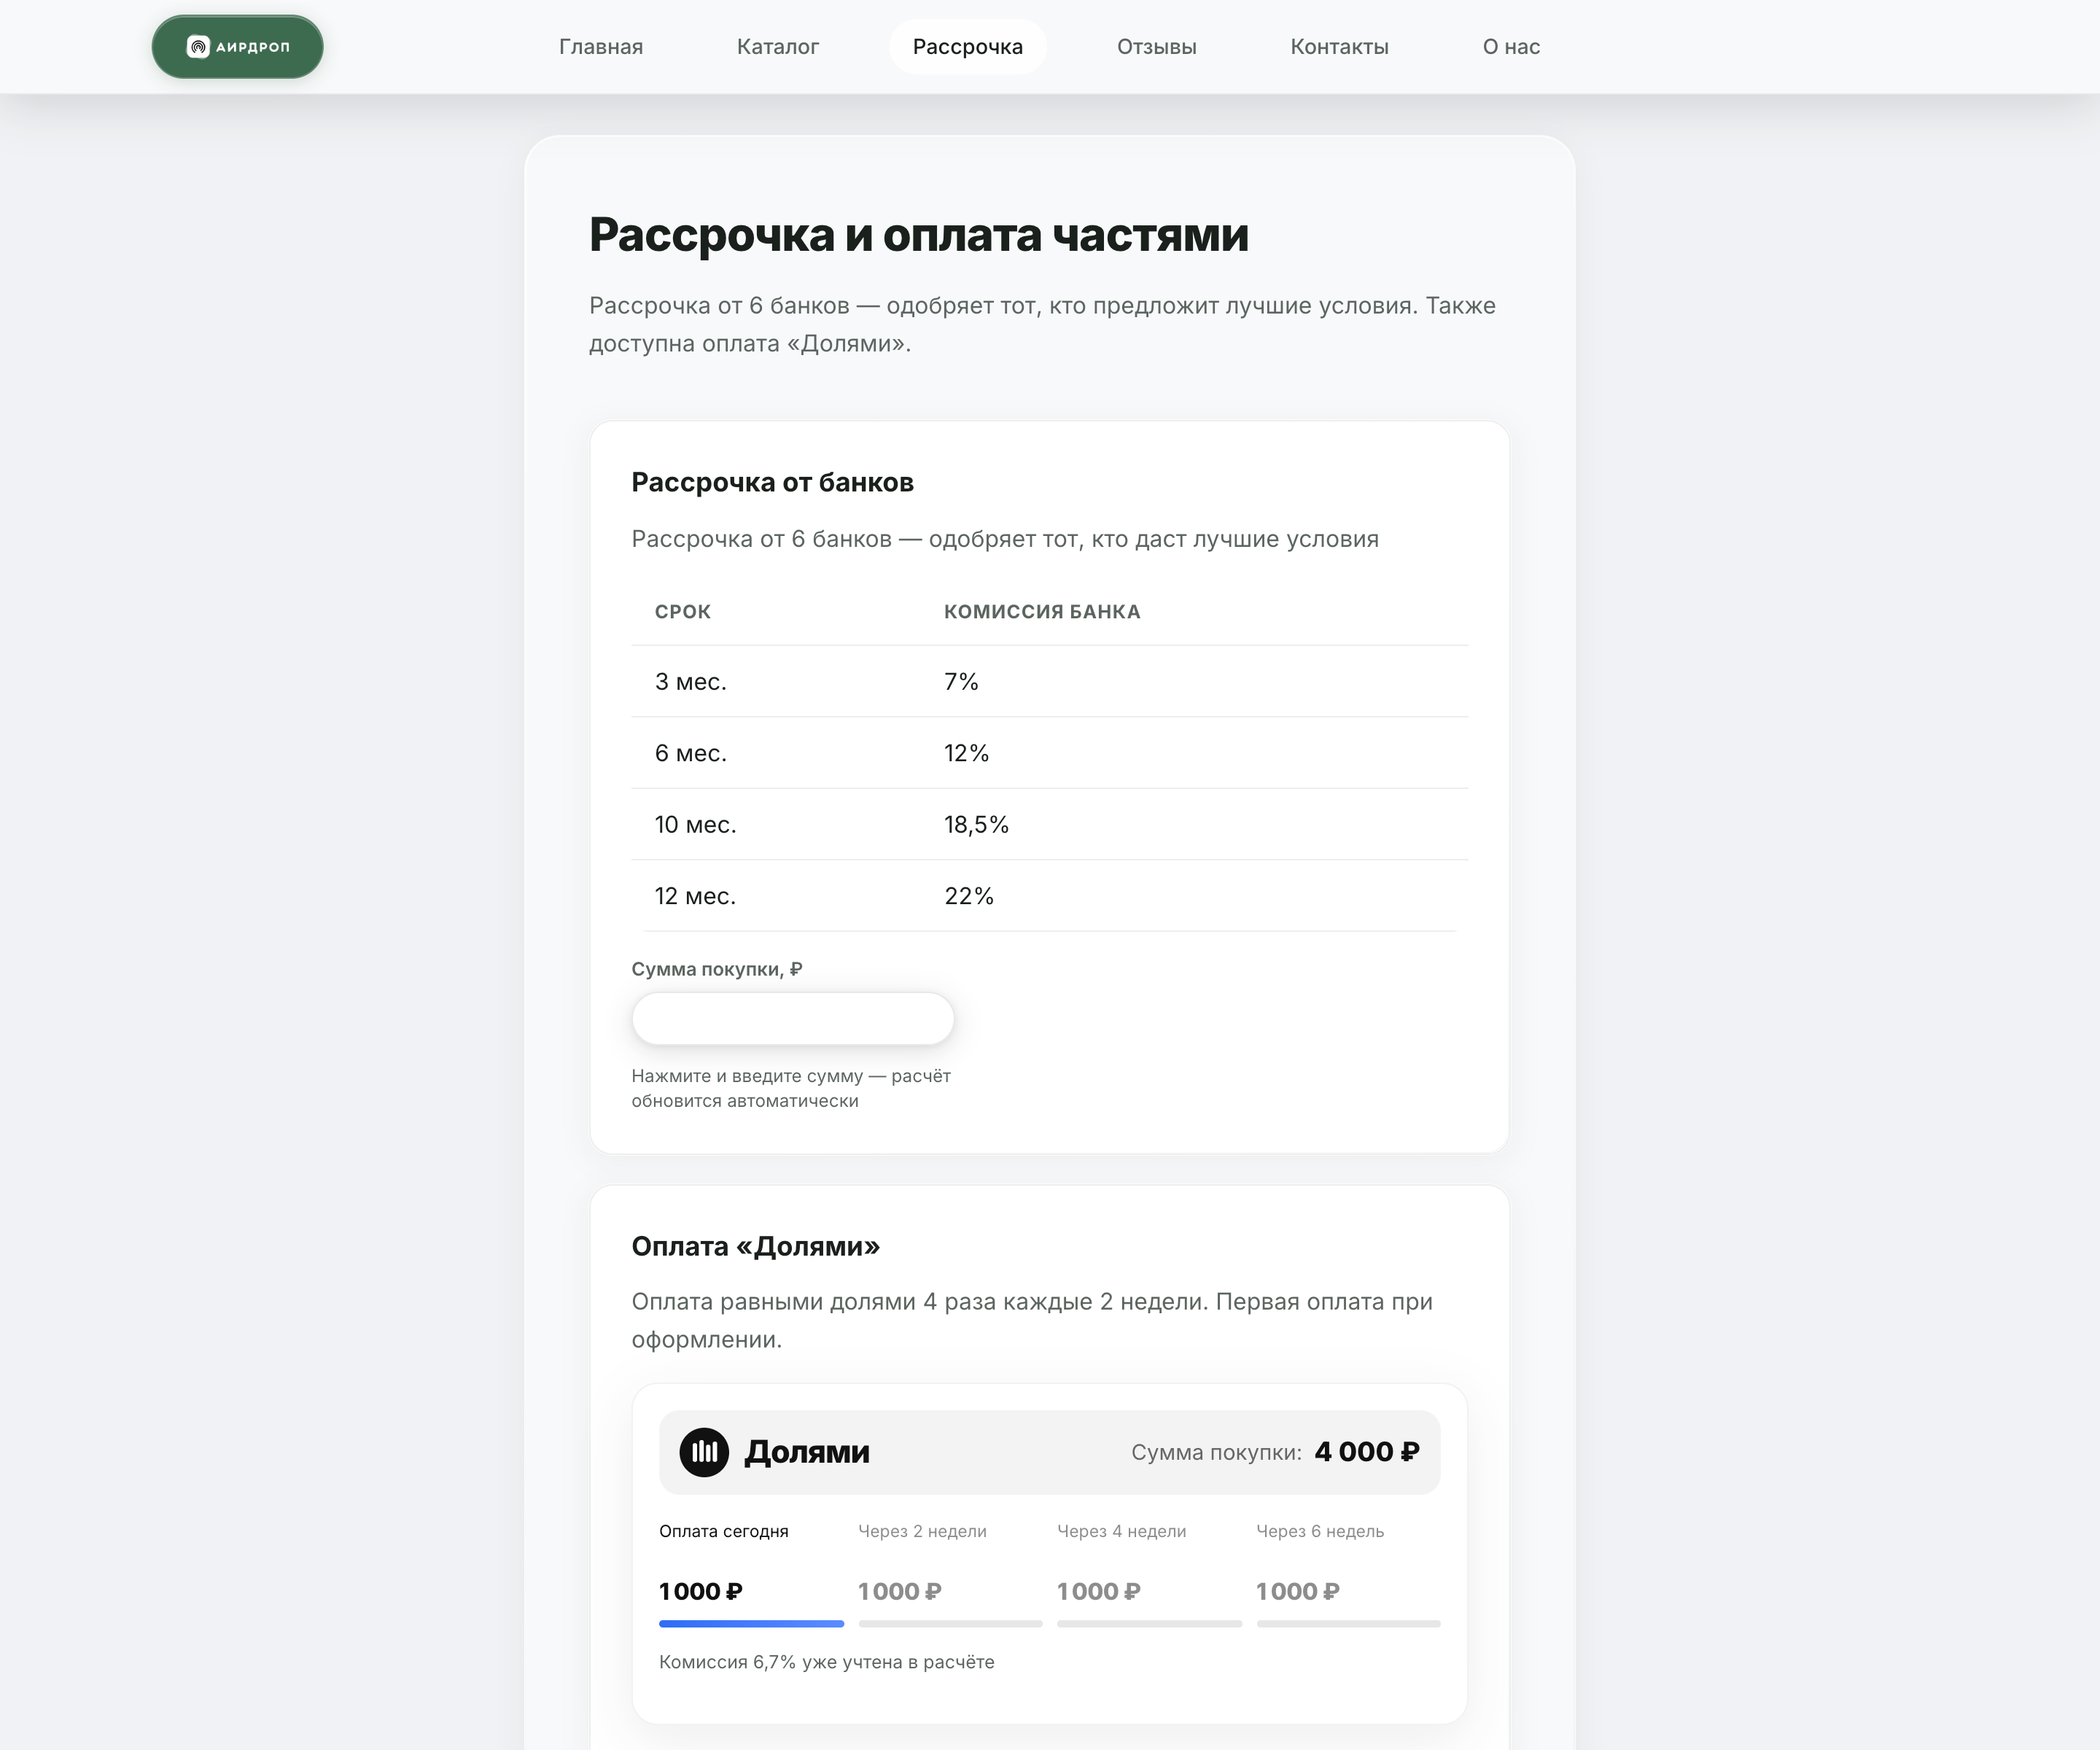Click the КОМИССИЯ БАНКА column header
This screenshot has width=2100, height=1750.
click(1042, 612)
